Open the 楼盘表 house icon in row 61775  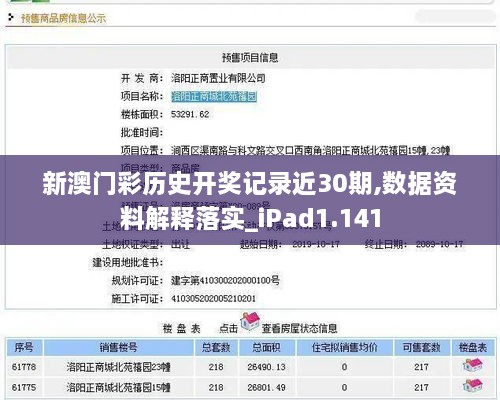click(473, 387)
